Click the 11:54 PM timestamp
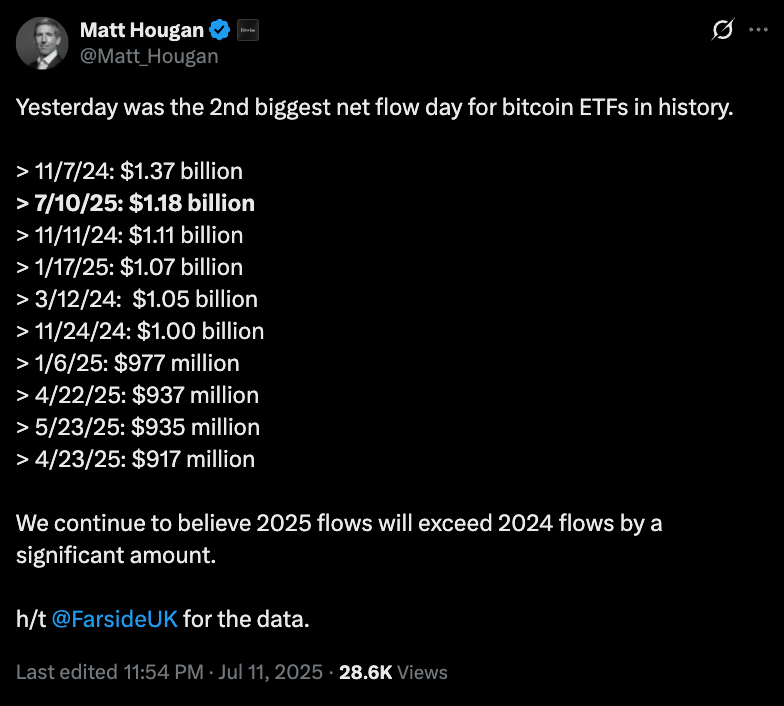Image resolution: width=784 pixels, height=706 pixels. click(164, 672)
